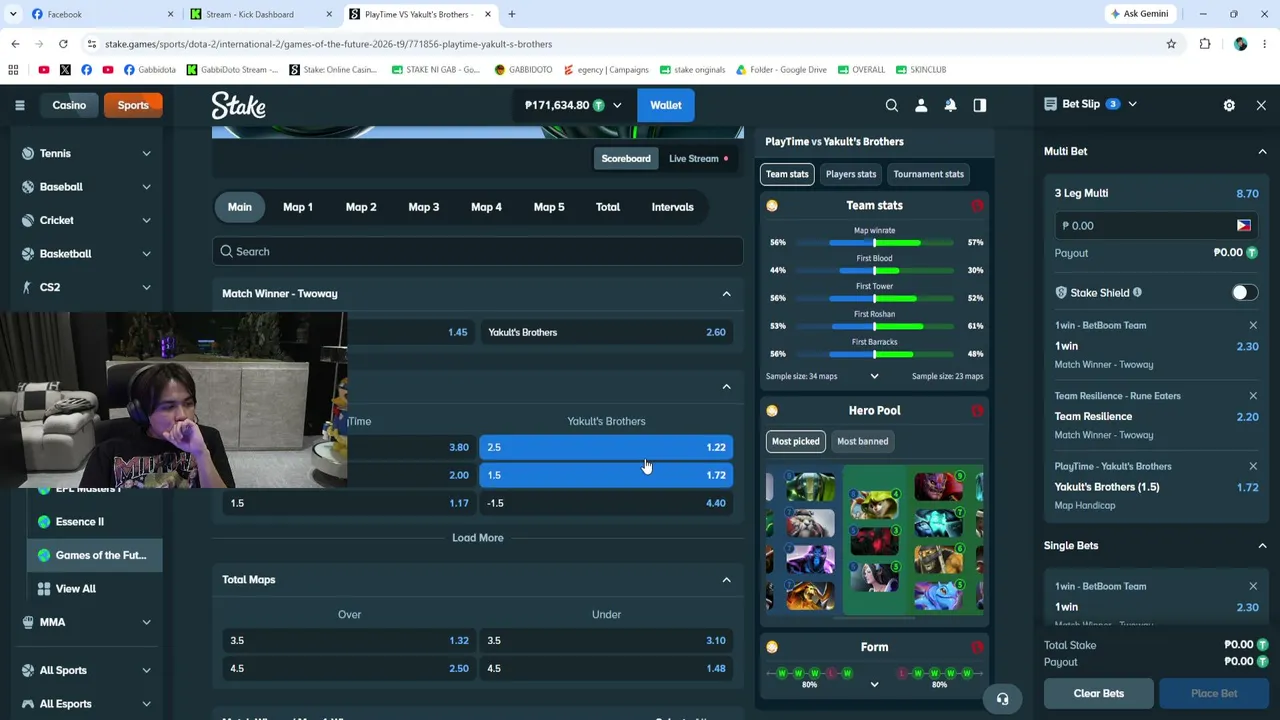Image resolution: width=1280 pixels, height=720 pixels.
Task: Click the Stake Shield info icon
Action: [x=1137, y=293]
